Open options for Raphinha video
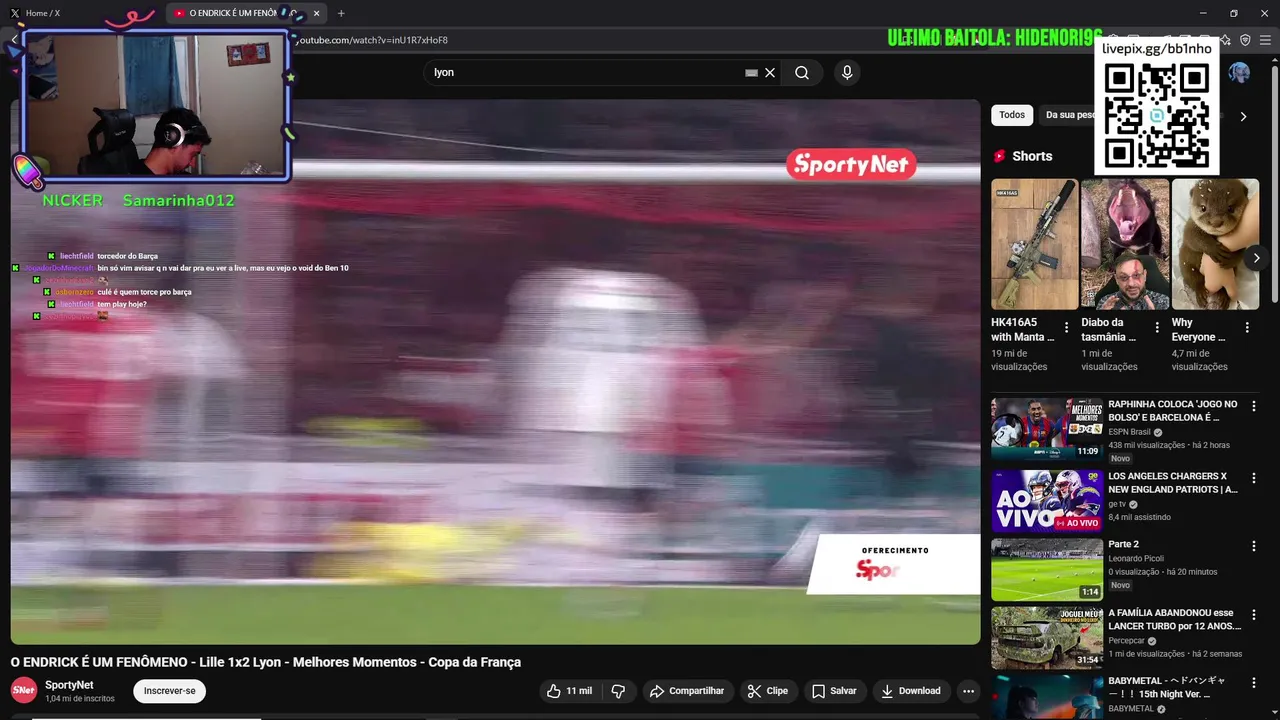Viewport: 1280px width, 720px height. point(1253,406)
